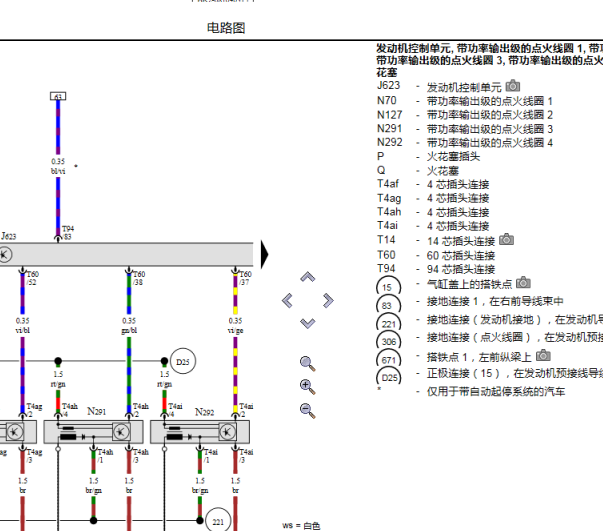Click the 0.35 vi/ge wire label

[235, 325]
